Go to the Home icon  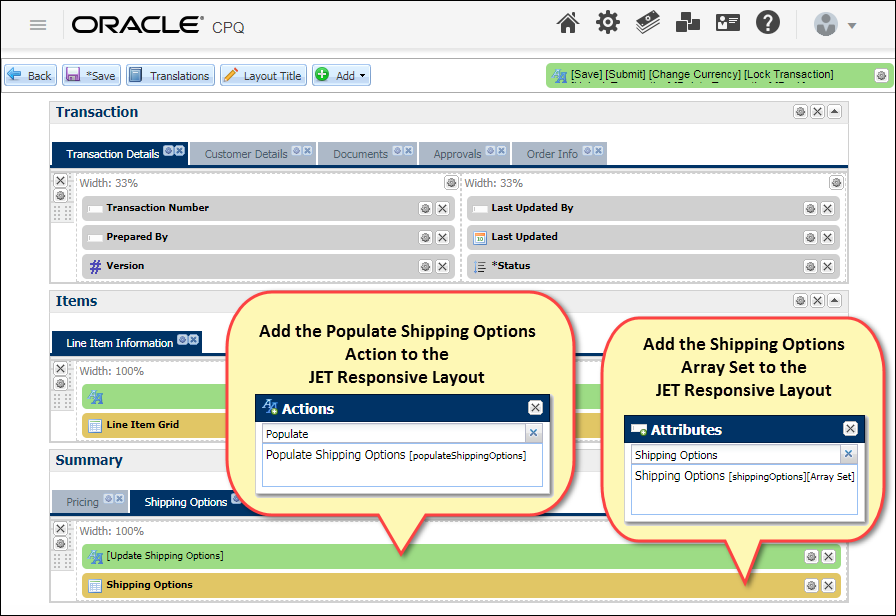[x=568, y=23]
